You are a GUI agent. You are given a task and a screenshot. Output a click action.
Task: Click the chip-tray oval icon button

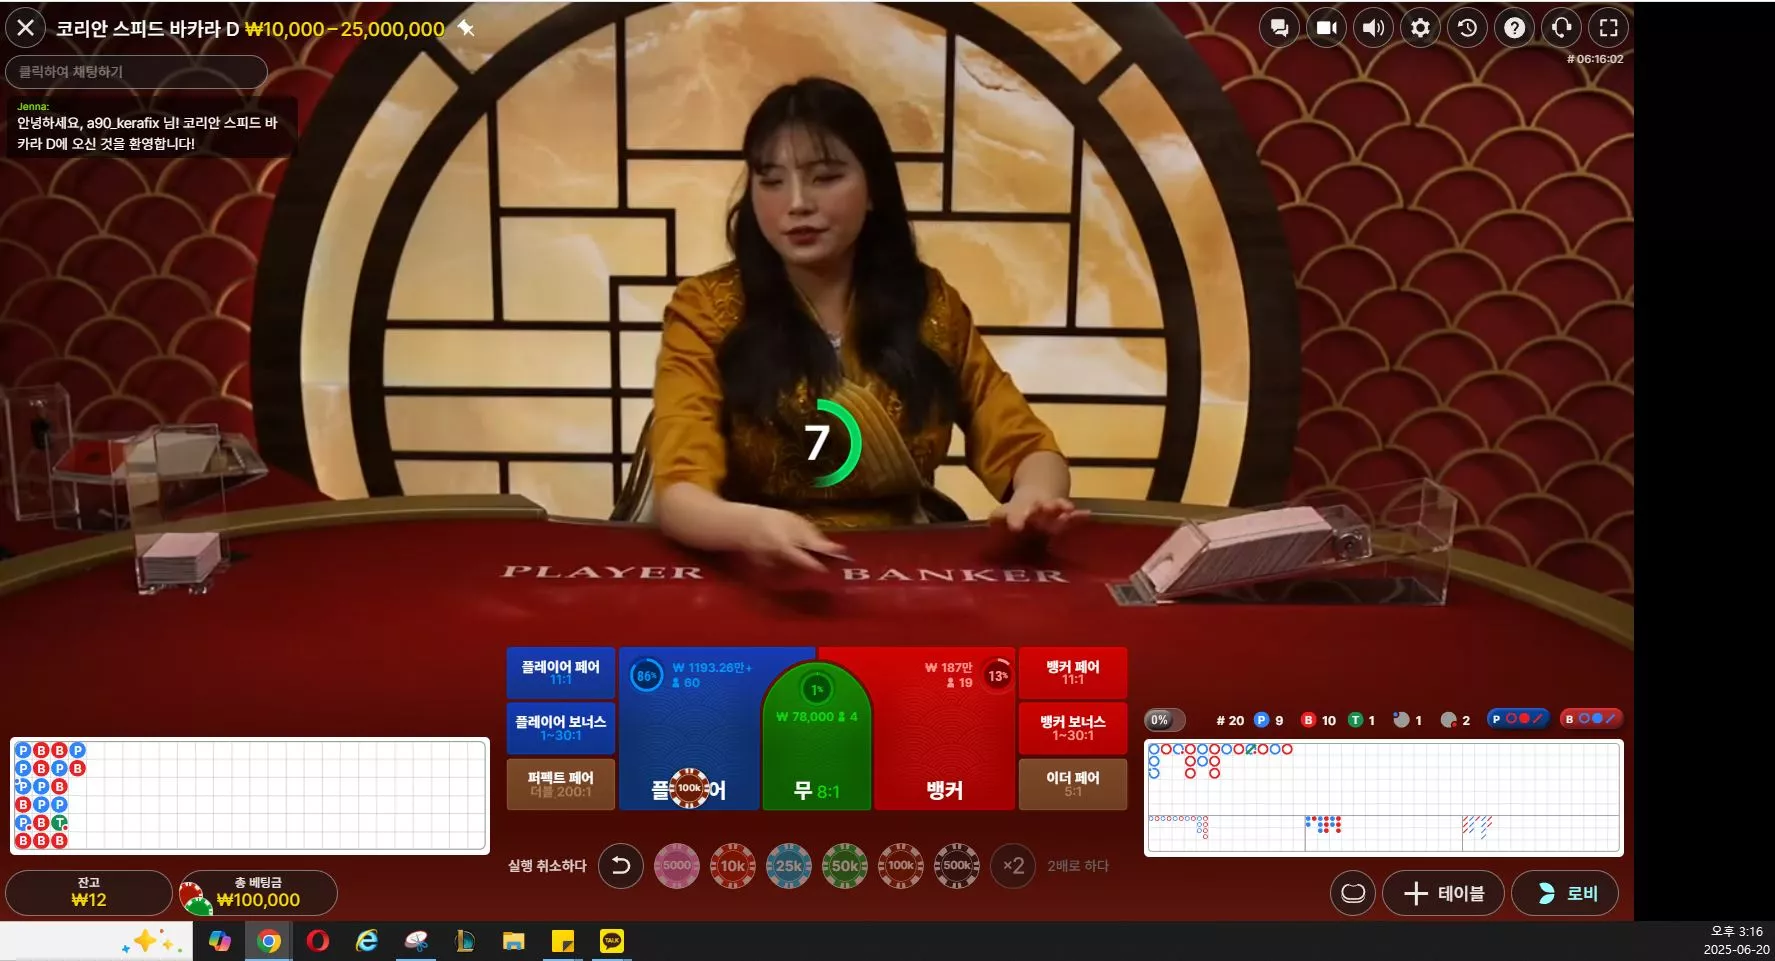(x=1353, y=893)
